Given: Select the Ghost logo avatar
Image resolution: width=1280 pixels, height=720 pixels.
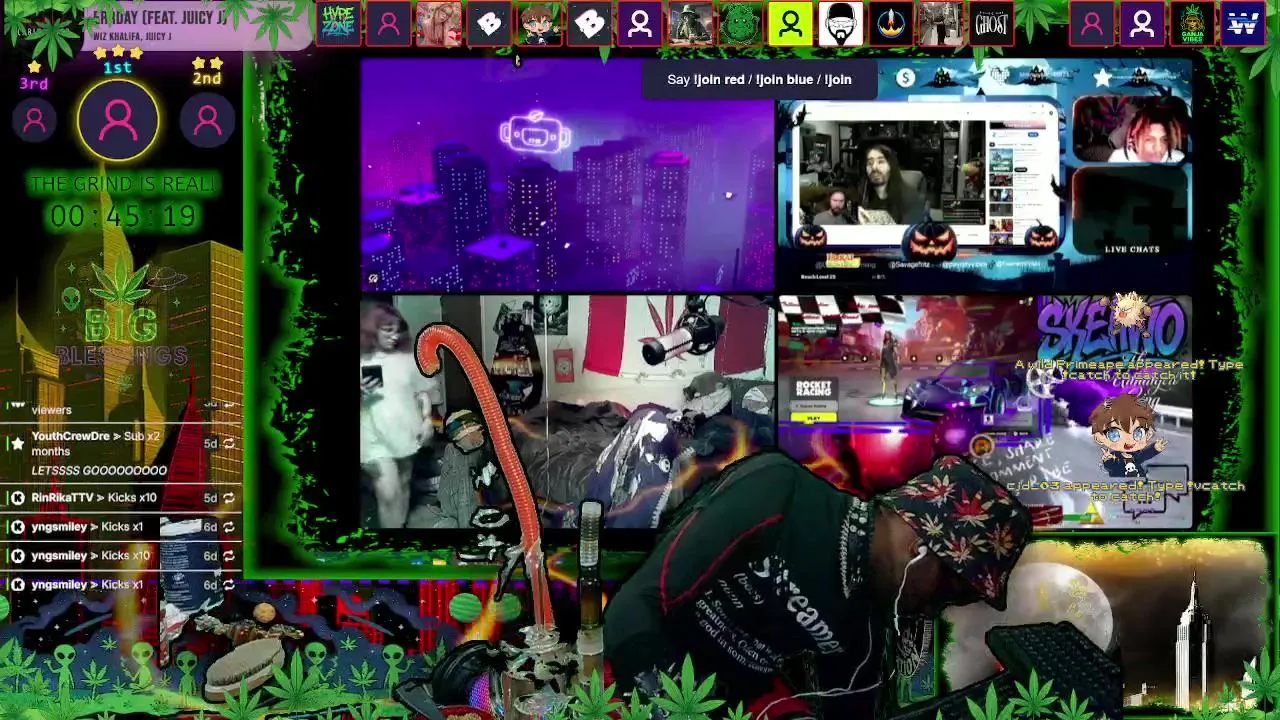Looking at the screenshot, I should coord(991,24).
